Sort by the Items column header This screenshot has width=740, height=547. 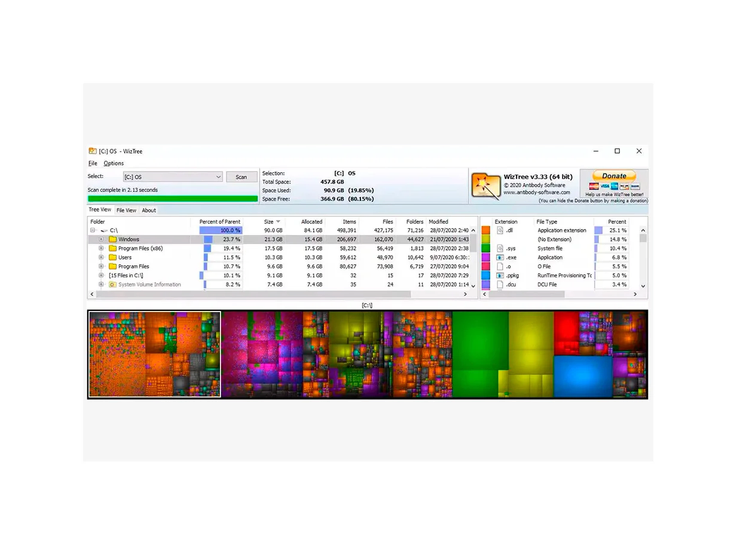coord(349,221)
